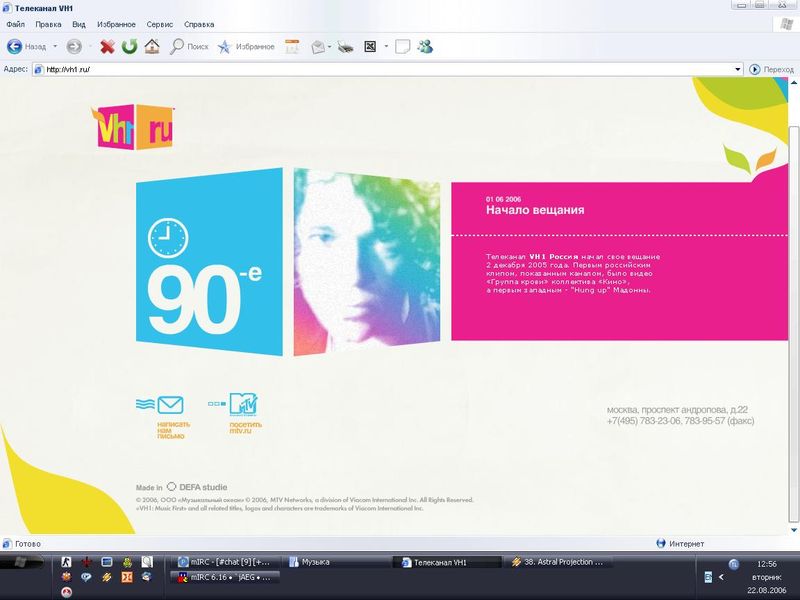Click the page icon in address bar

click(38, 69)
